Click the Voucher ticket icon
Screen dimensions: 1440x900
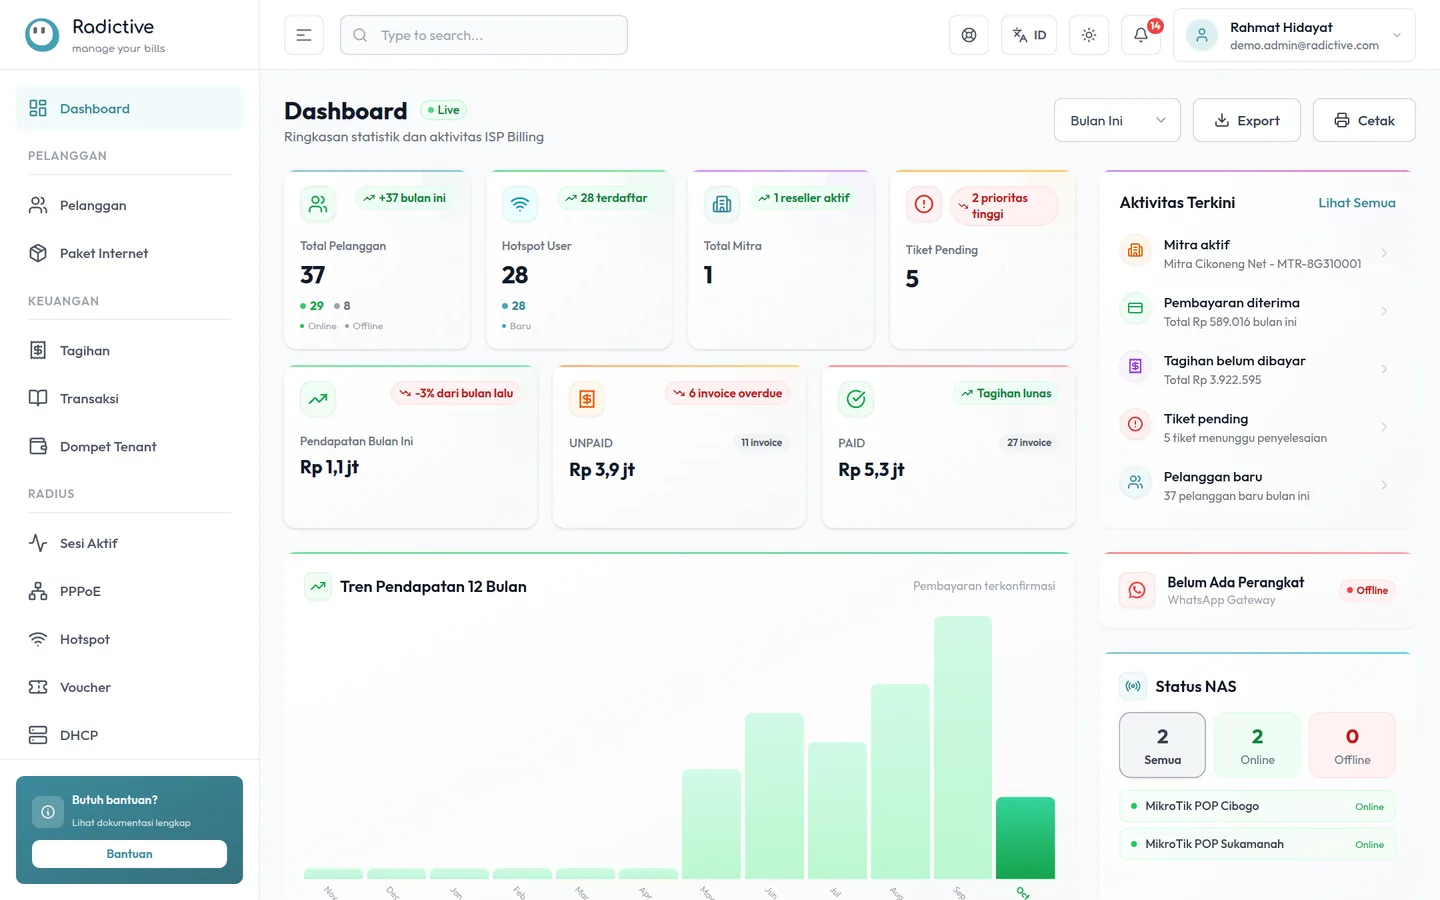(38, 687)
